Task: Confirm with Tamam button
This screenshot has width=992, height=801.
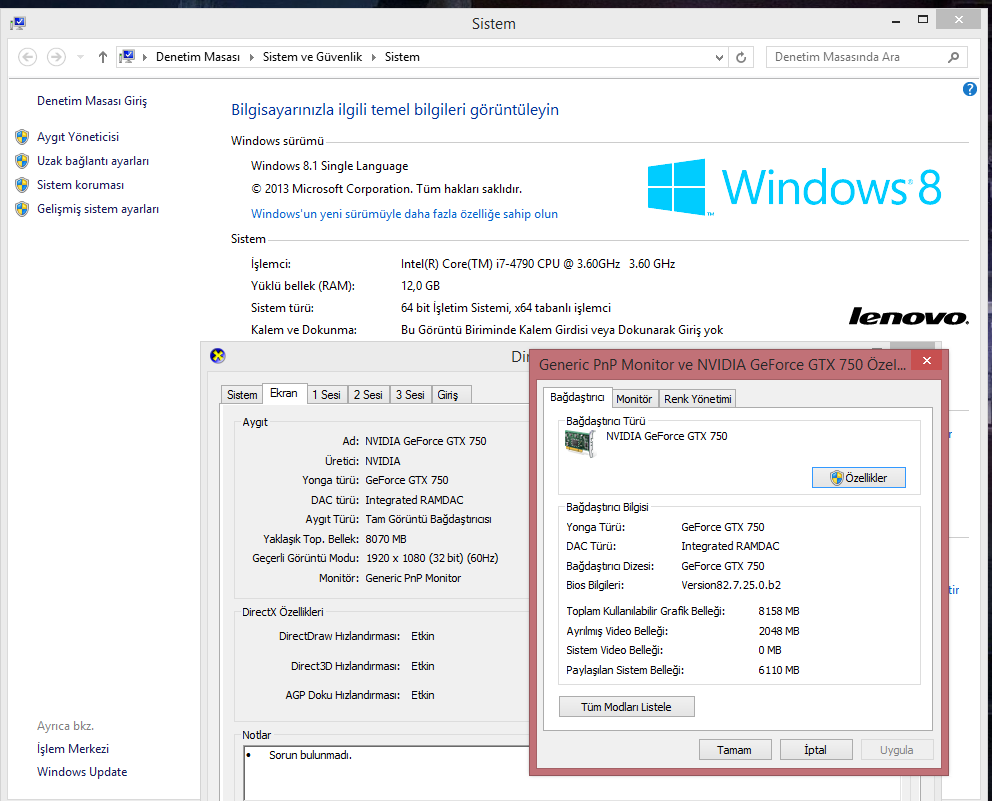Action: click(735, 750)
